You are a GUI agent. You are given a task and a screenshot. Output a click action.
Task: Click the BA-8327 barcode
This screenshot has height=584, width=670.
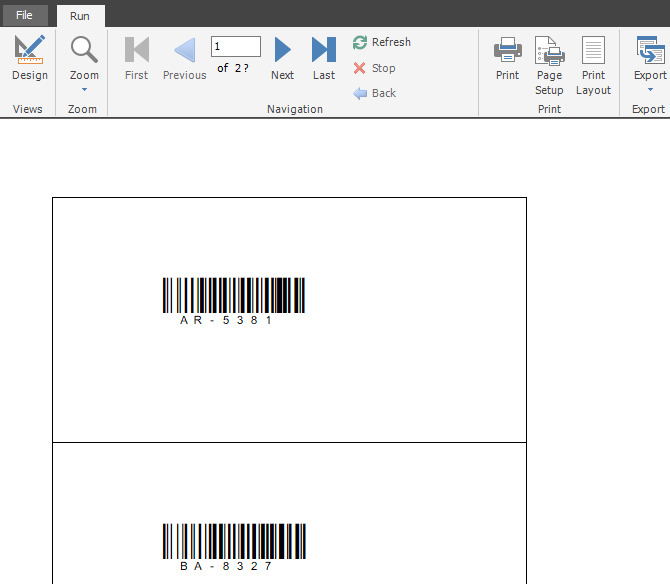pos(234,541)
